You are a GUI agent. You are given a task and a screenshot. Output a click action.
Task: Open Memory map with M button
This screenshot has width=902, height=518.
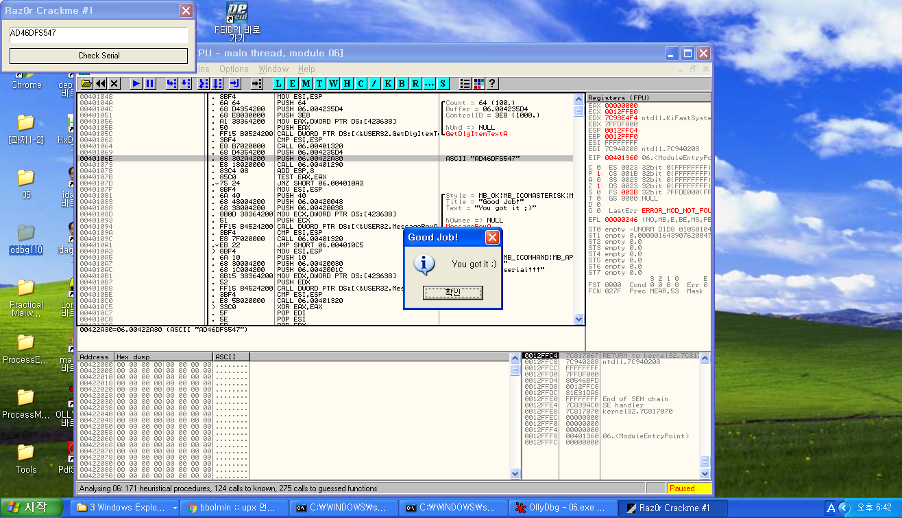pos(306,84)
